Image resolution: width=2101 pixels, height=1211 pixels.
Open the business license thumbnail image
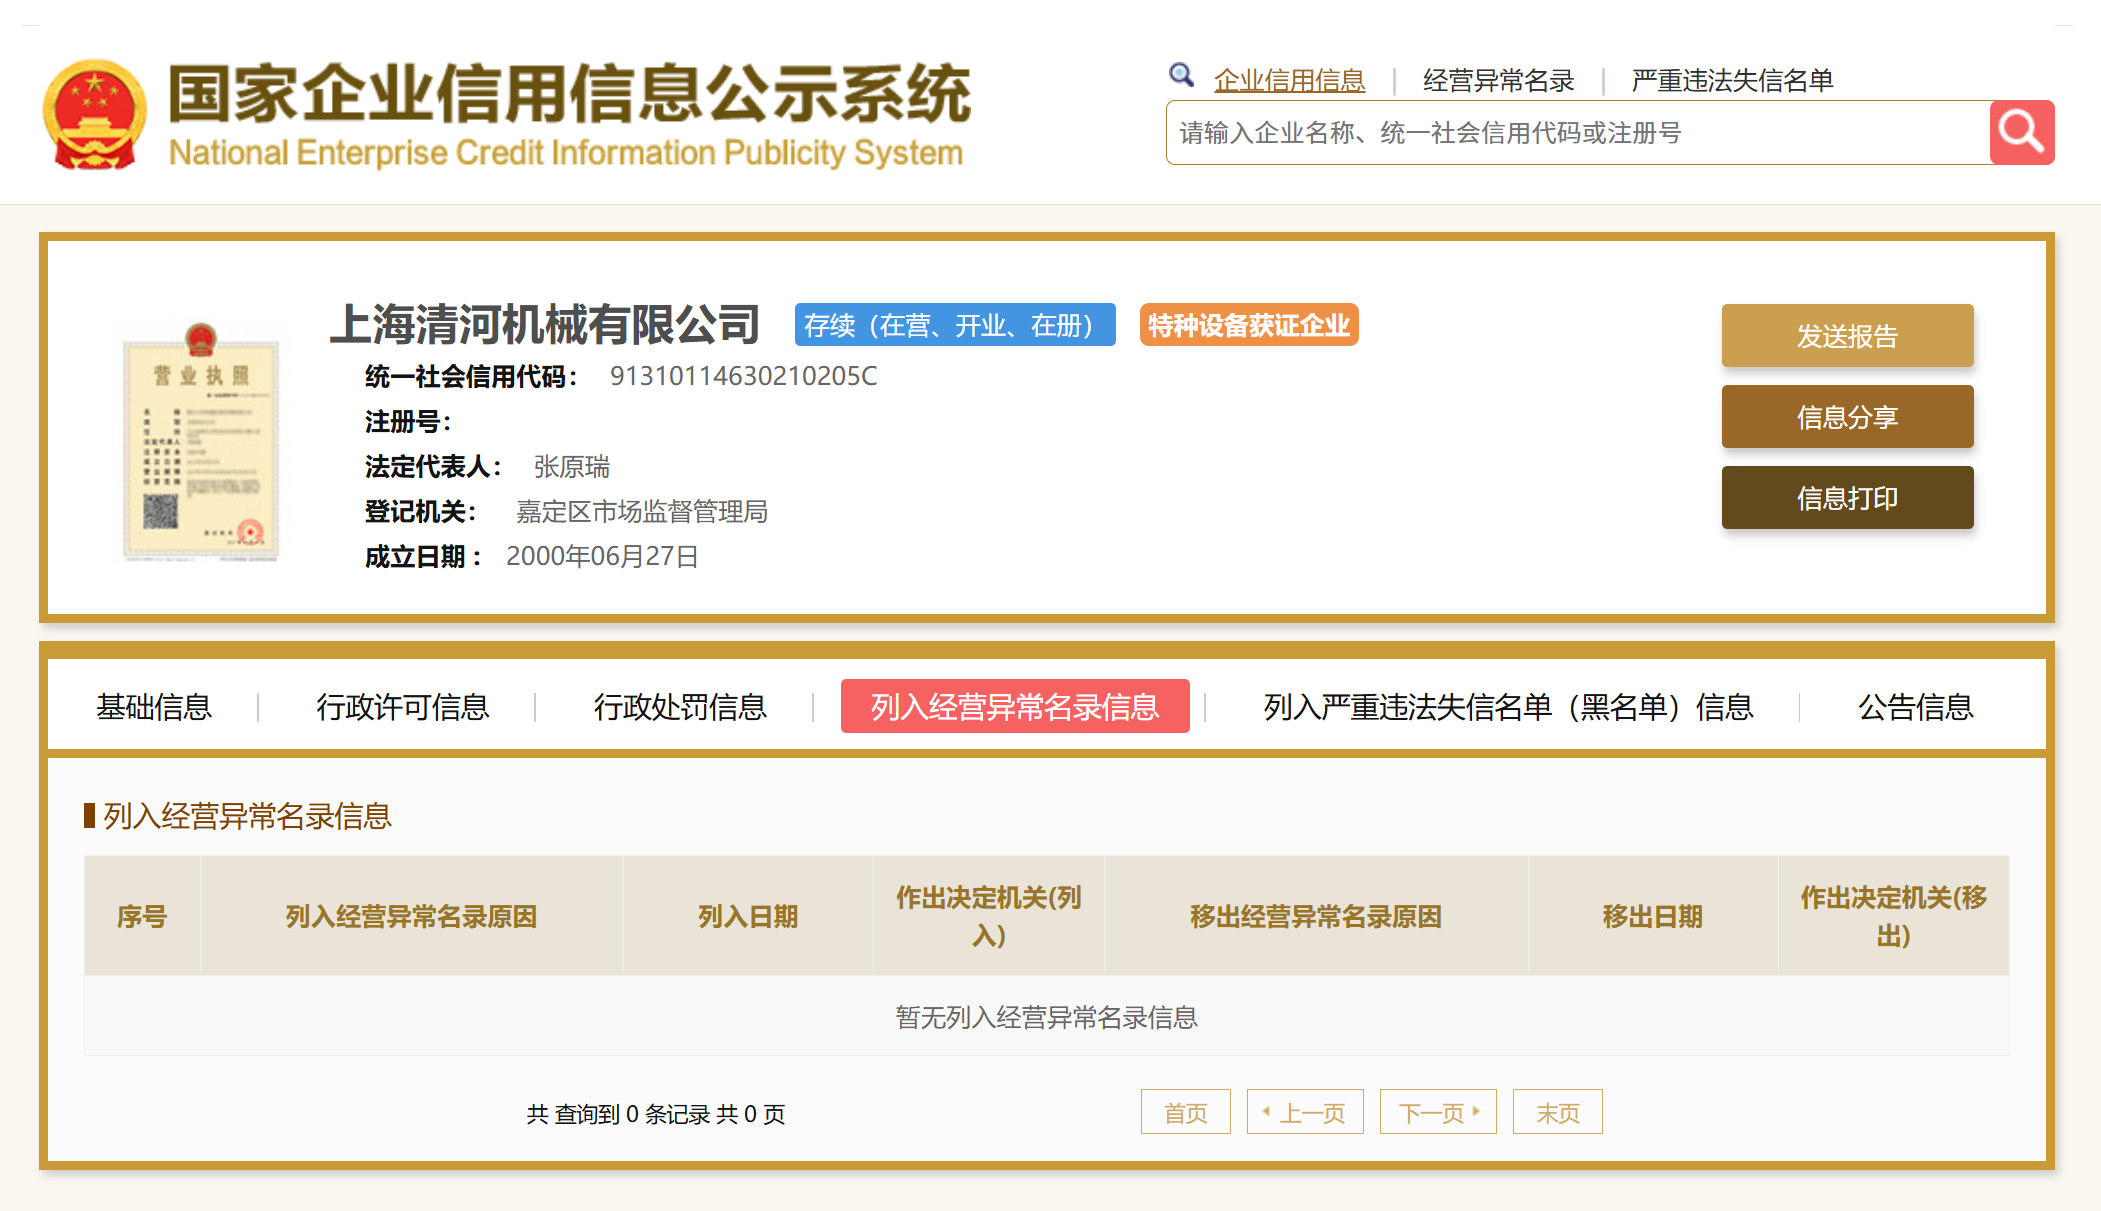(201, 441)
